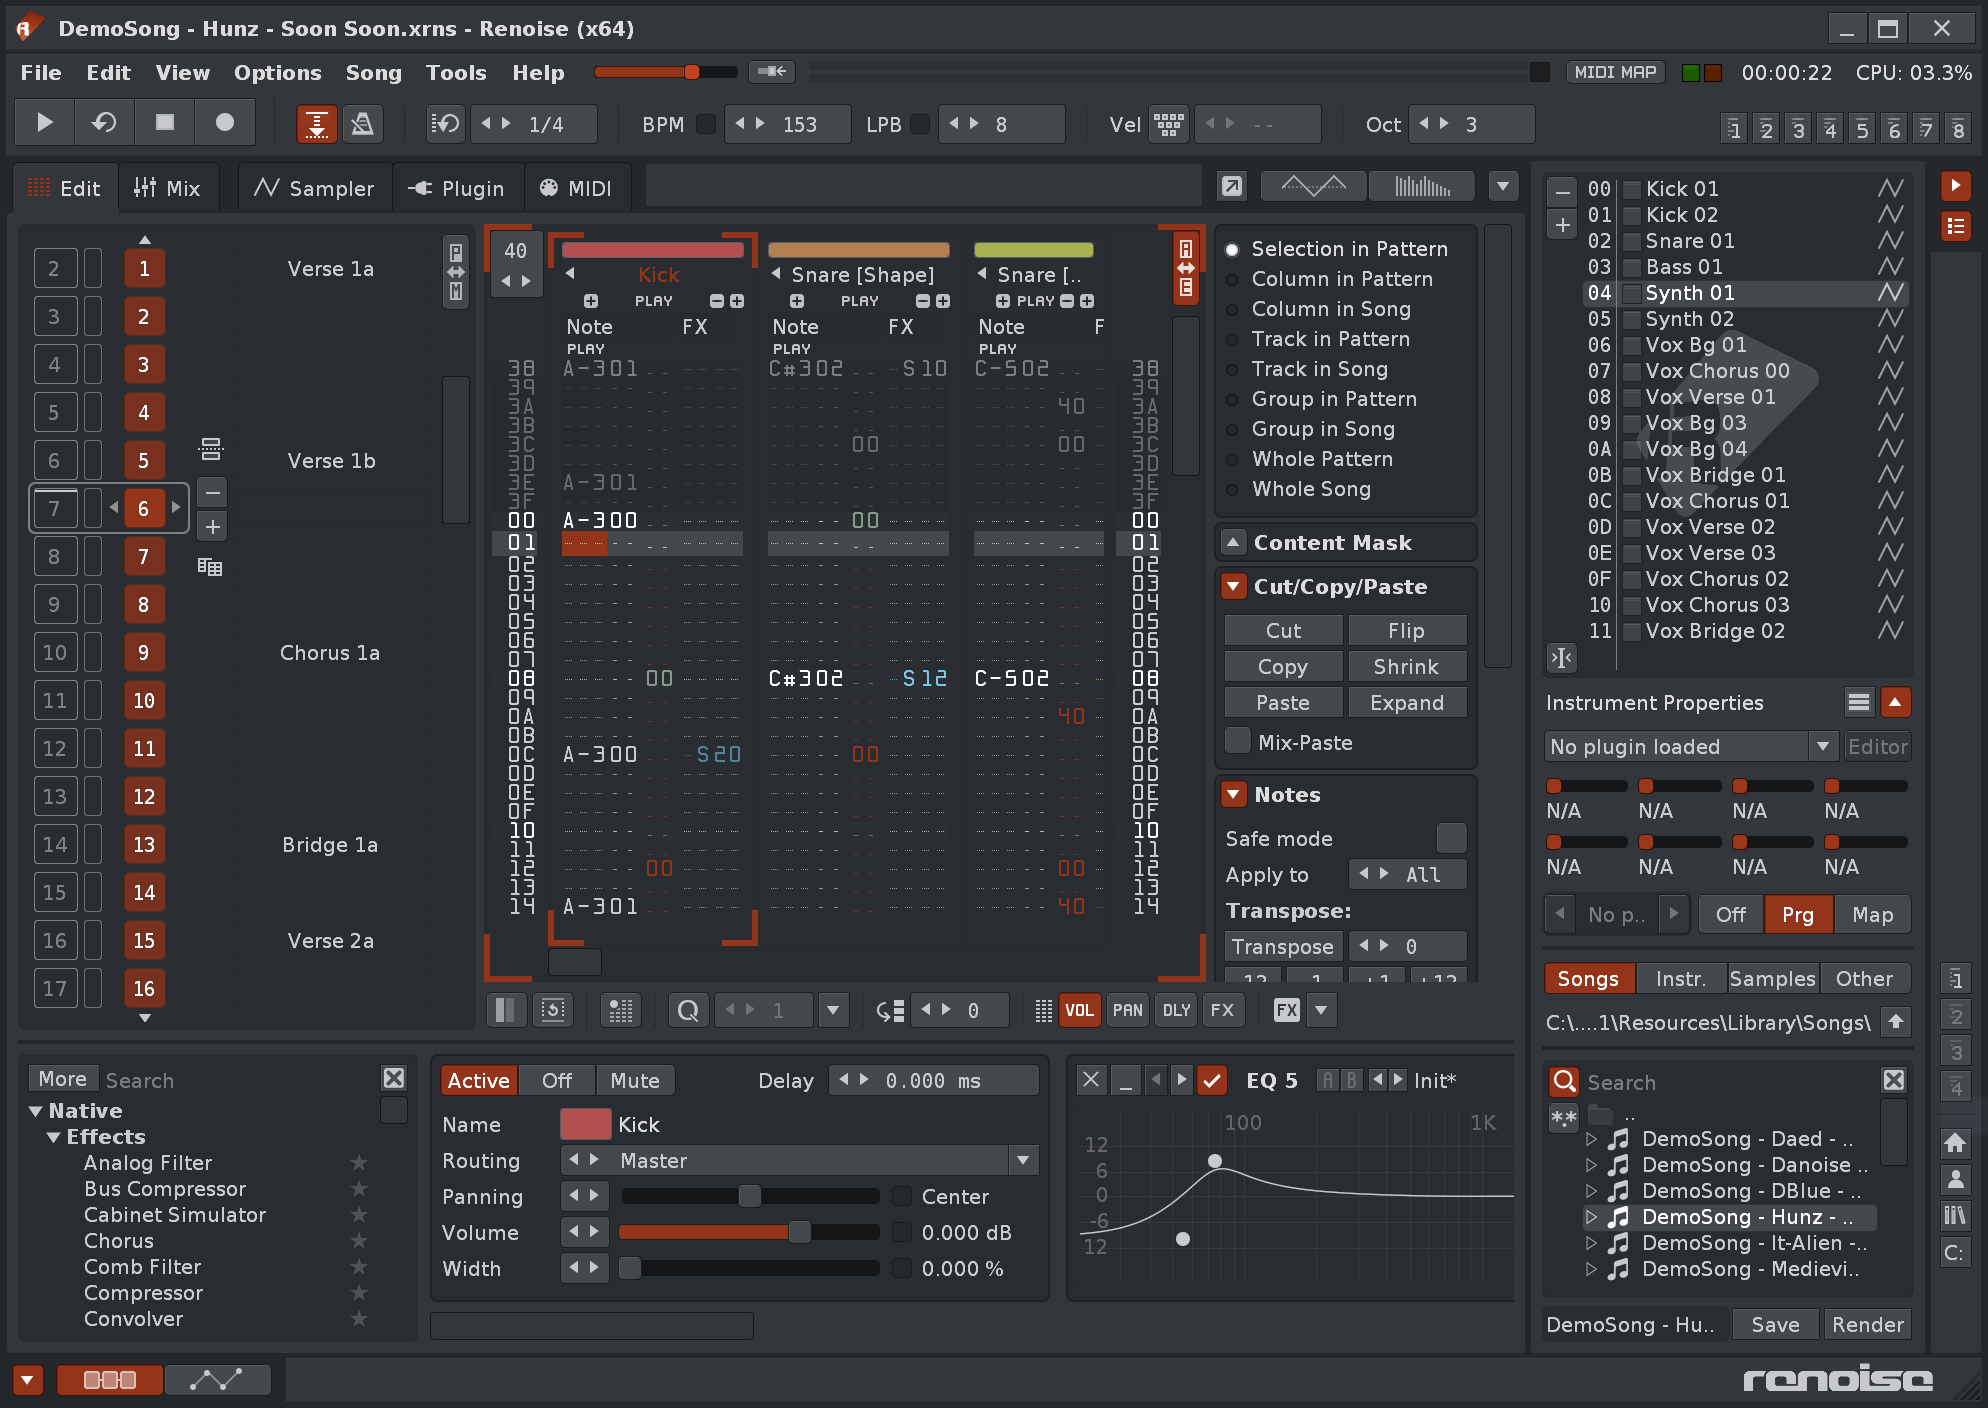Viewport: 1988px width, 1408px height.
Task: Enable VOL column display
Action: [1079, 1010]
